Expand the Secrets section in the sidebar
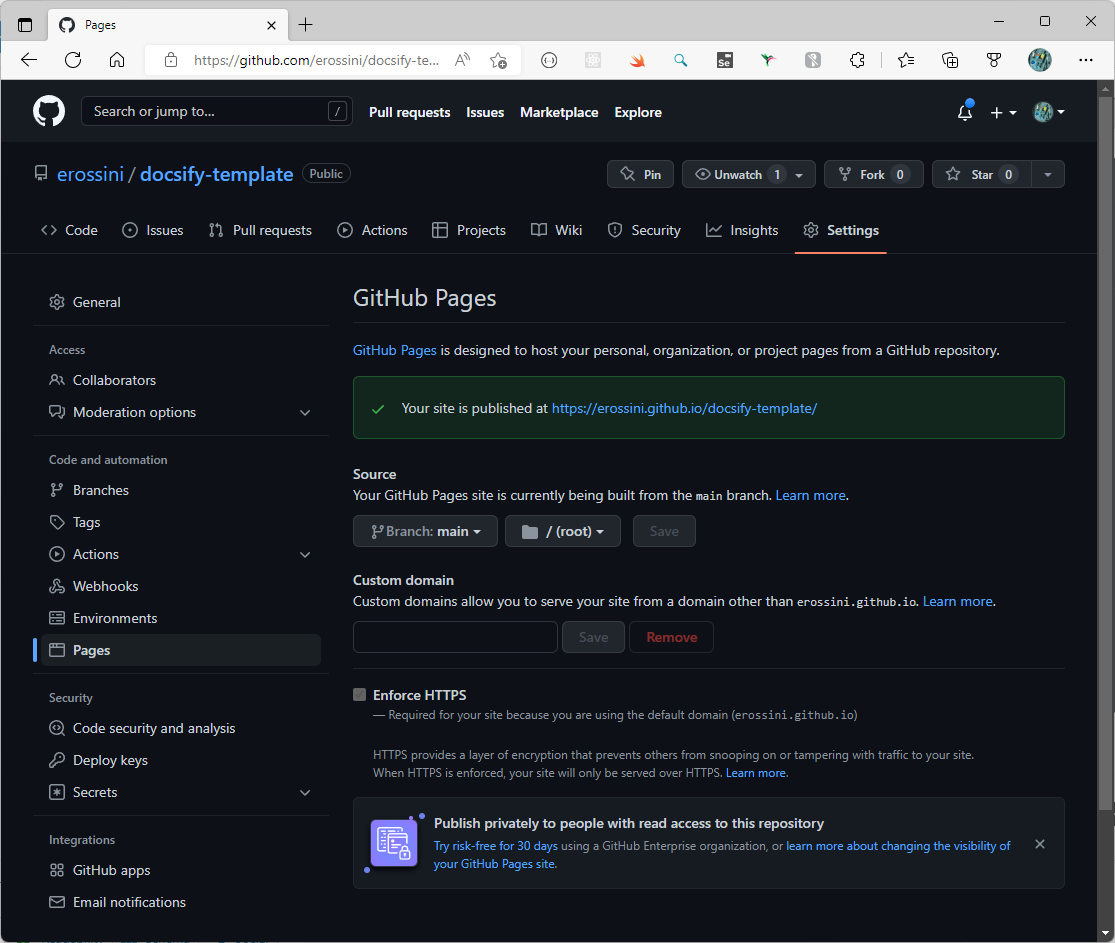This screenshot has width=1115, height=943. 305,792
